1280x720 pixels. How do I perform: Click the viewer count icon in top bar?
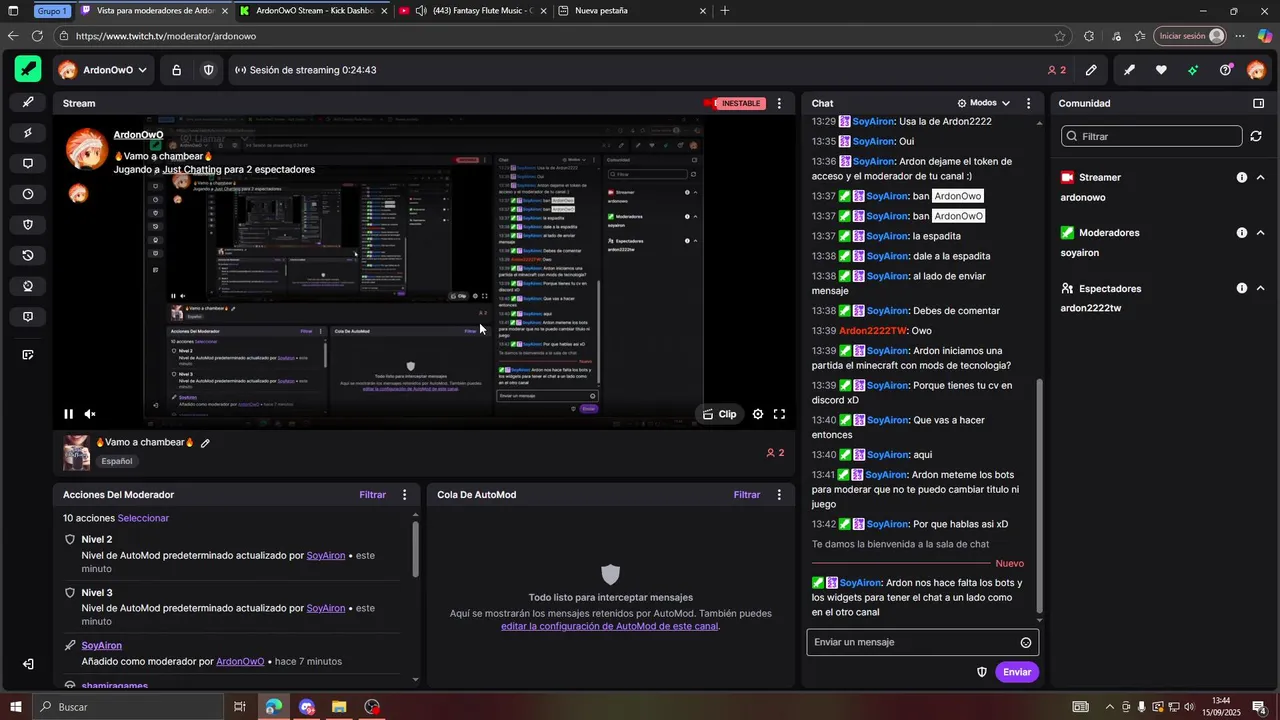[1056, 70]
